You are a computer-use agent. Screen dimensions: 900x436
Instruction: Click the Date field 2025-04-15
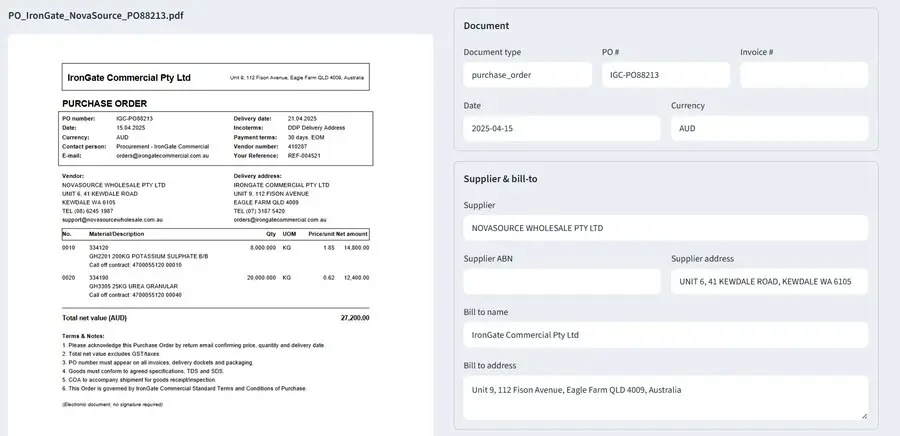click(562, 129)
